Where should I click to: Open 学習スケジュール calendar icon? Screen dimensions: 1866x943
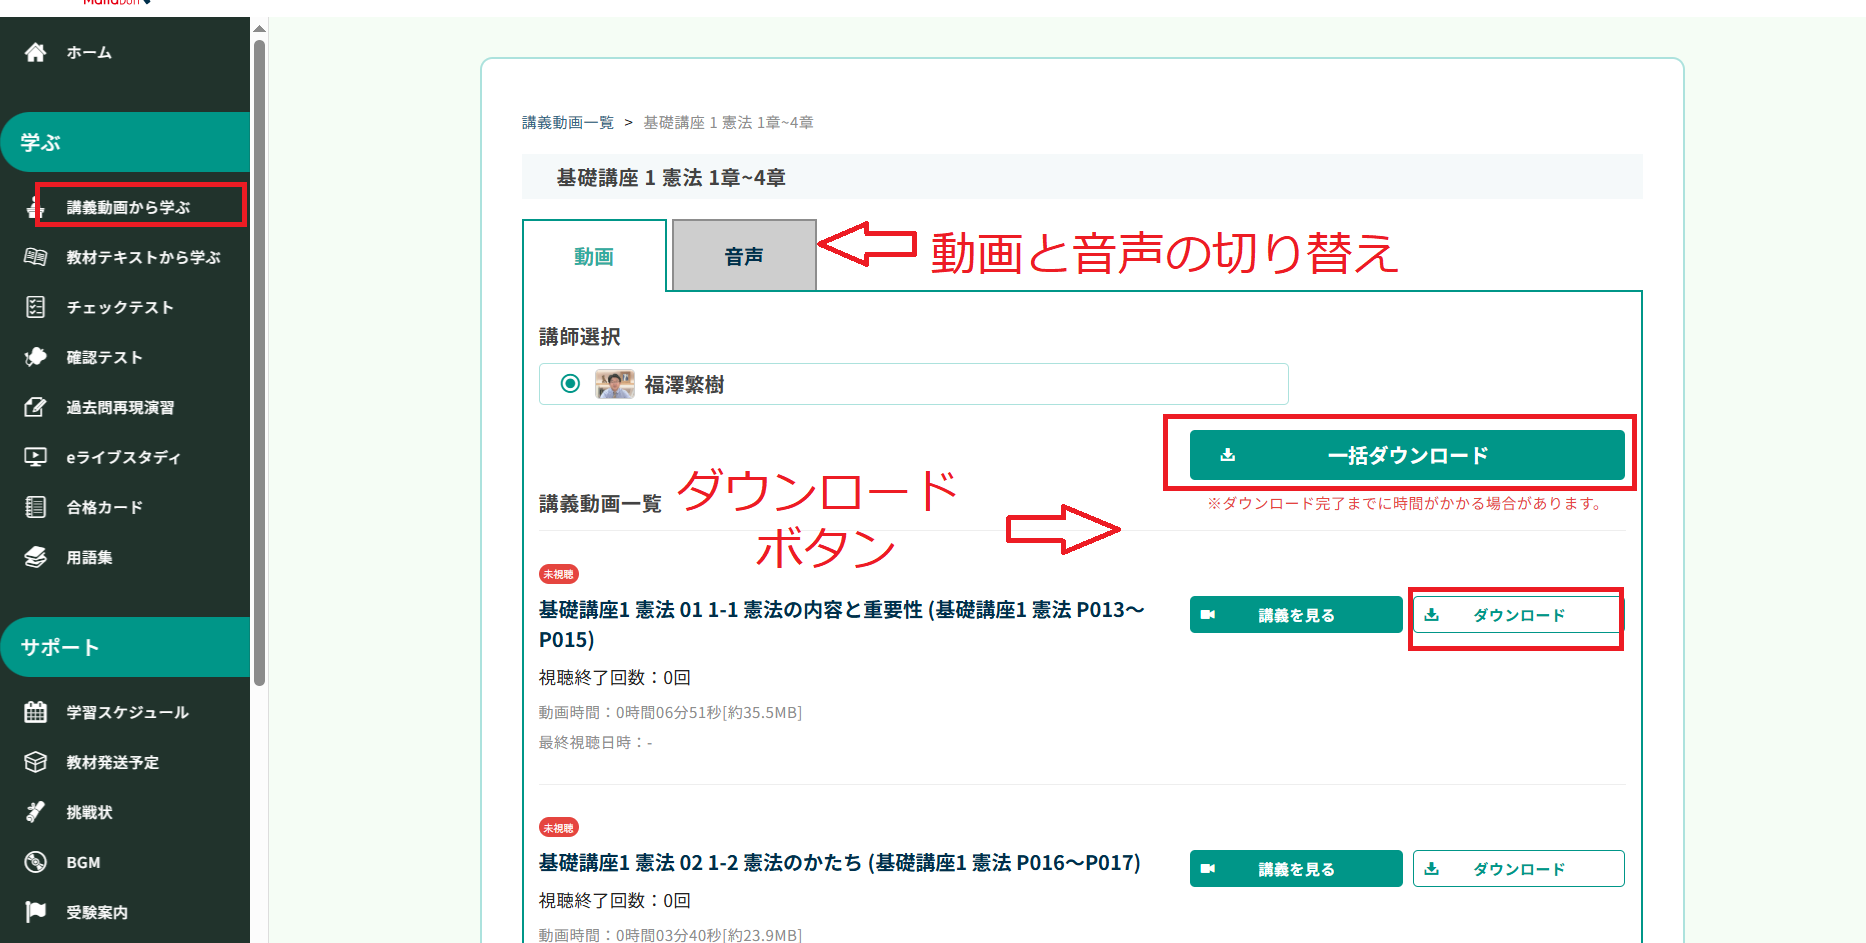(36, 712)
